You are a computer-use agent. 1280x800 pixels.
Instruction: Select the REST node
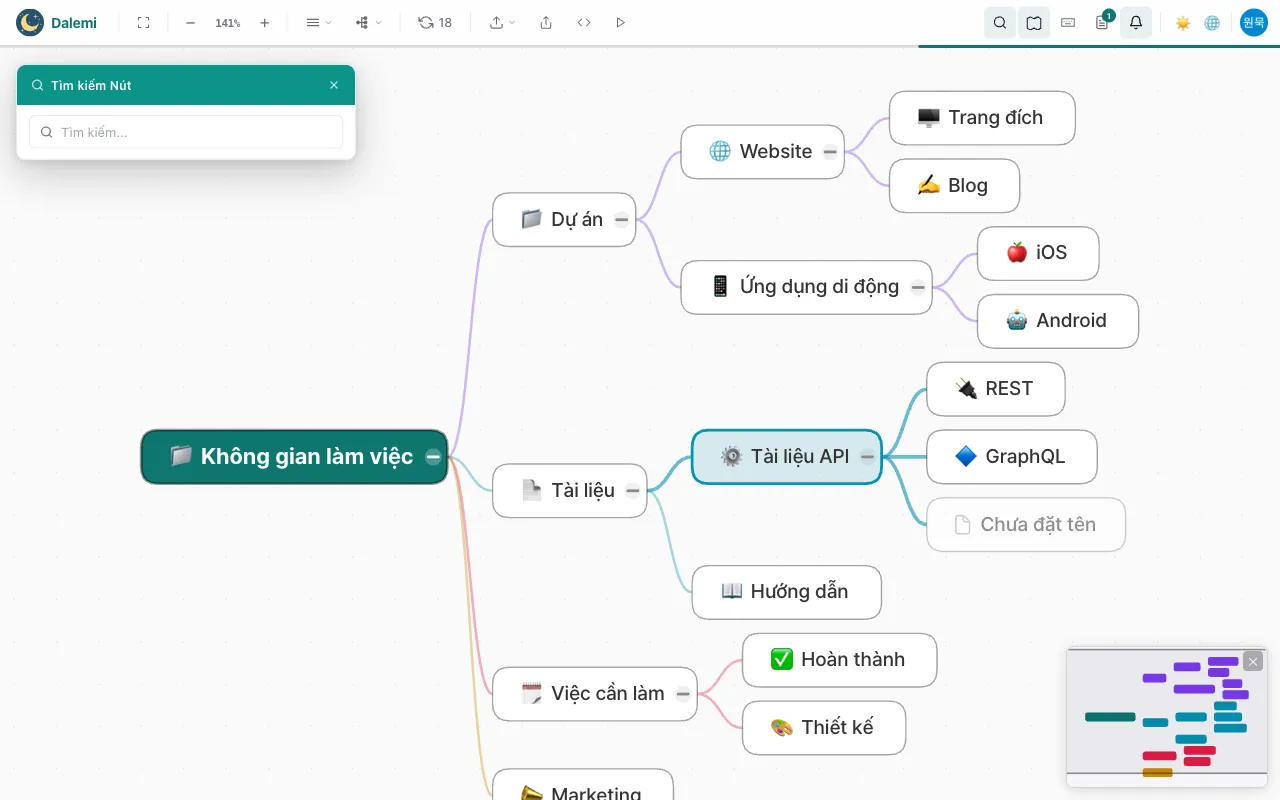pos(996,389)
